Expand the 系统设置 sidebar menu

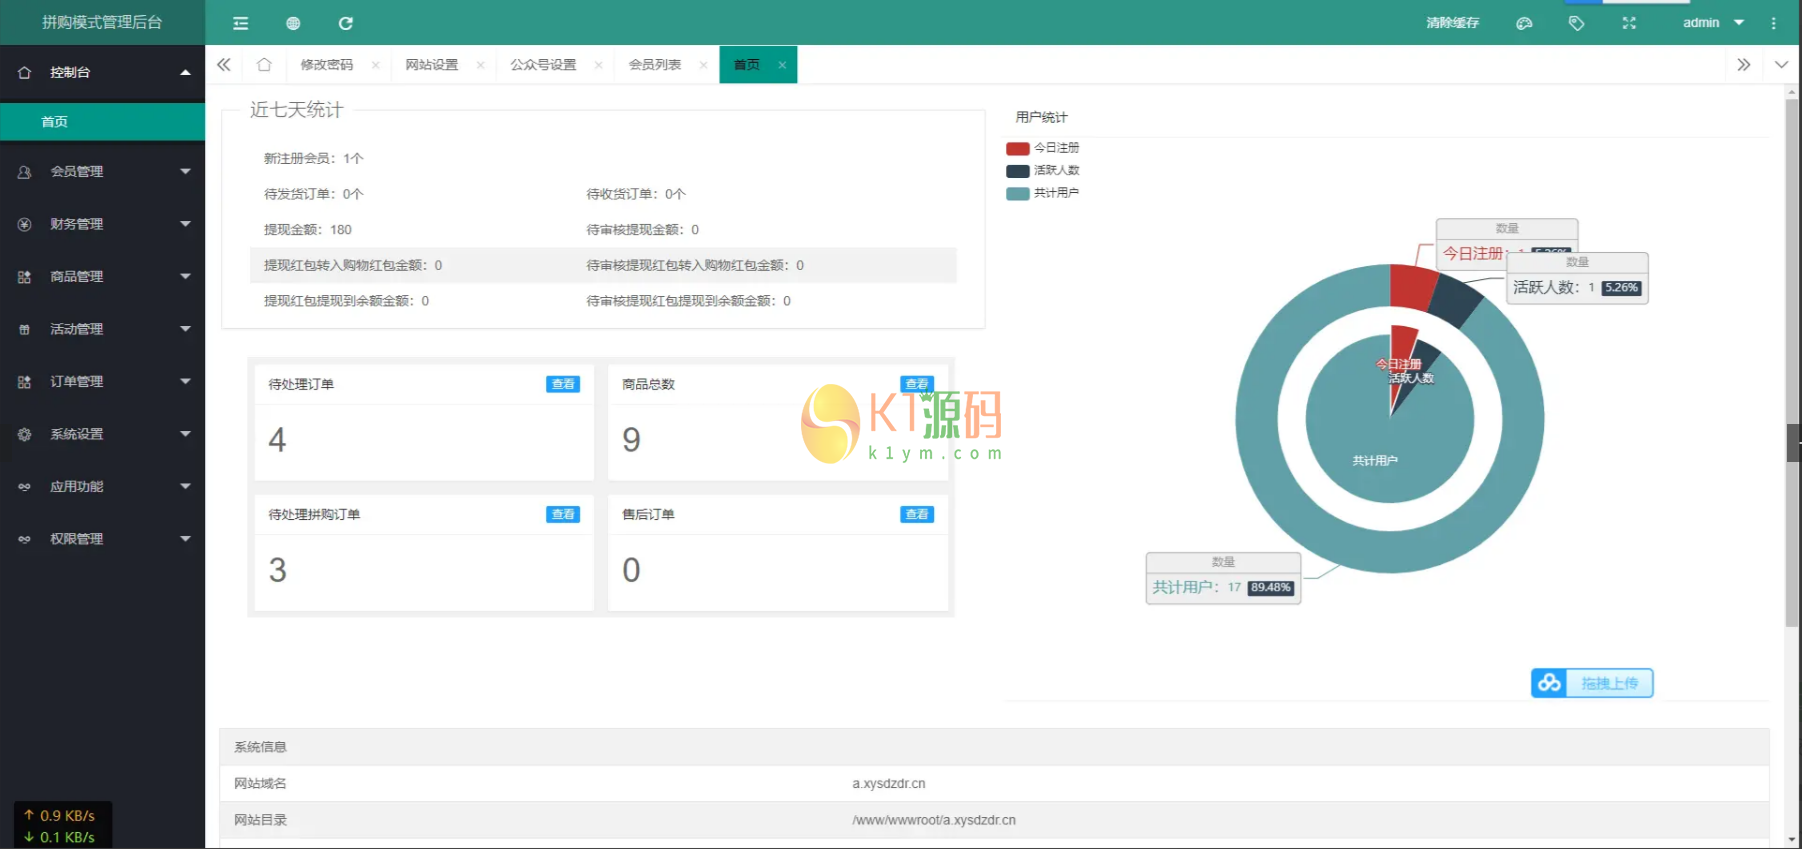pyautogui.click(x=102, y=434)
